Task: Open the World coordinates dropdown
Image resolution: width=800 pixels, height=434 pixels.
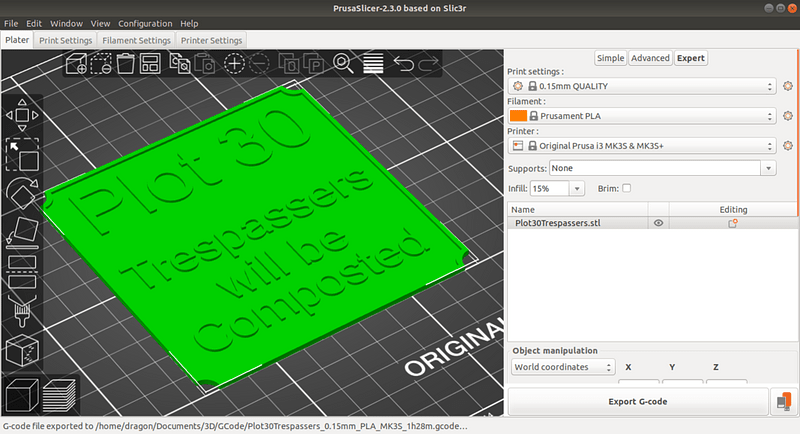Action: 563,367
